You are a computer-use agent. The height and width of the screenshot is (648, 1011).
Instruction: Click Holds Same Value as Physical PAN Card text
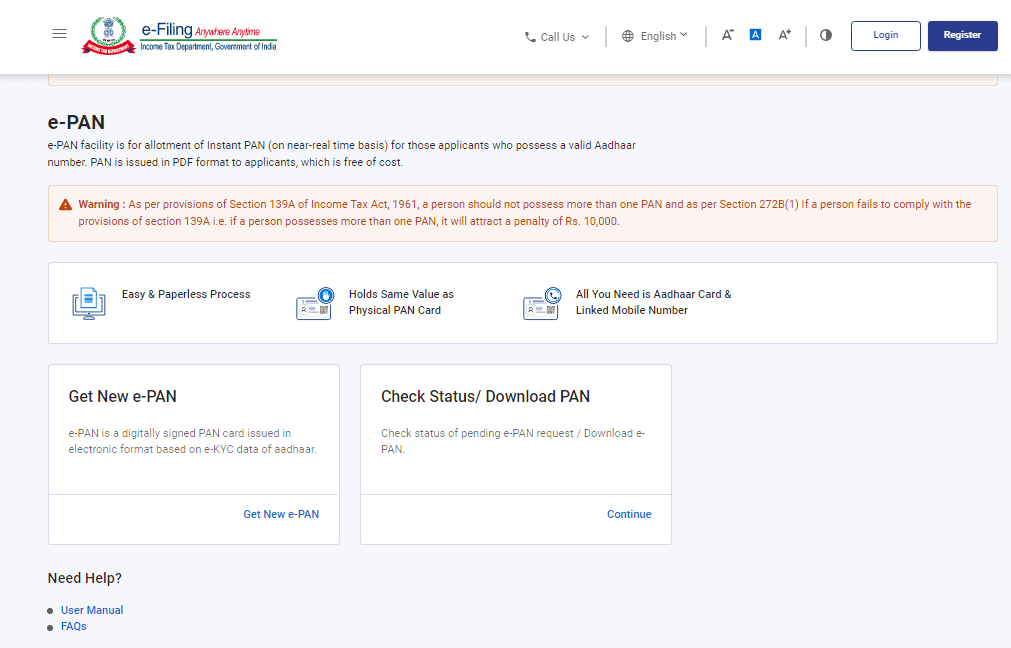coord(401,302)
